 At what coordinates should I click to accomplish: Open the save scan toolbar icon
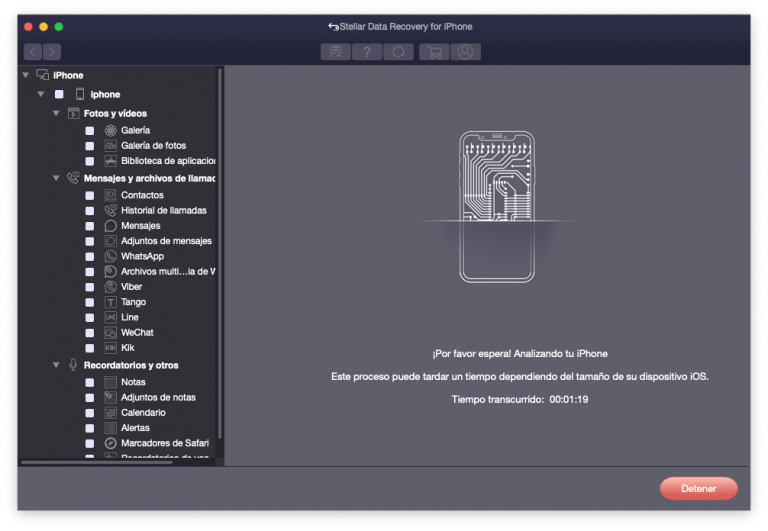click(x=336, y=51)
